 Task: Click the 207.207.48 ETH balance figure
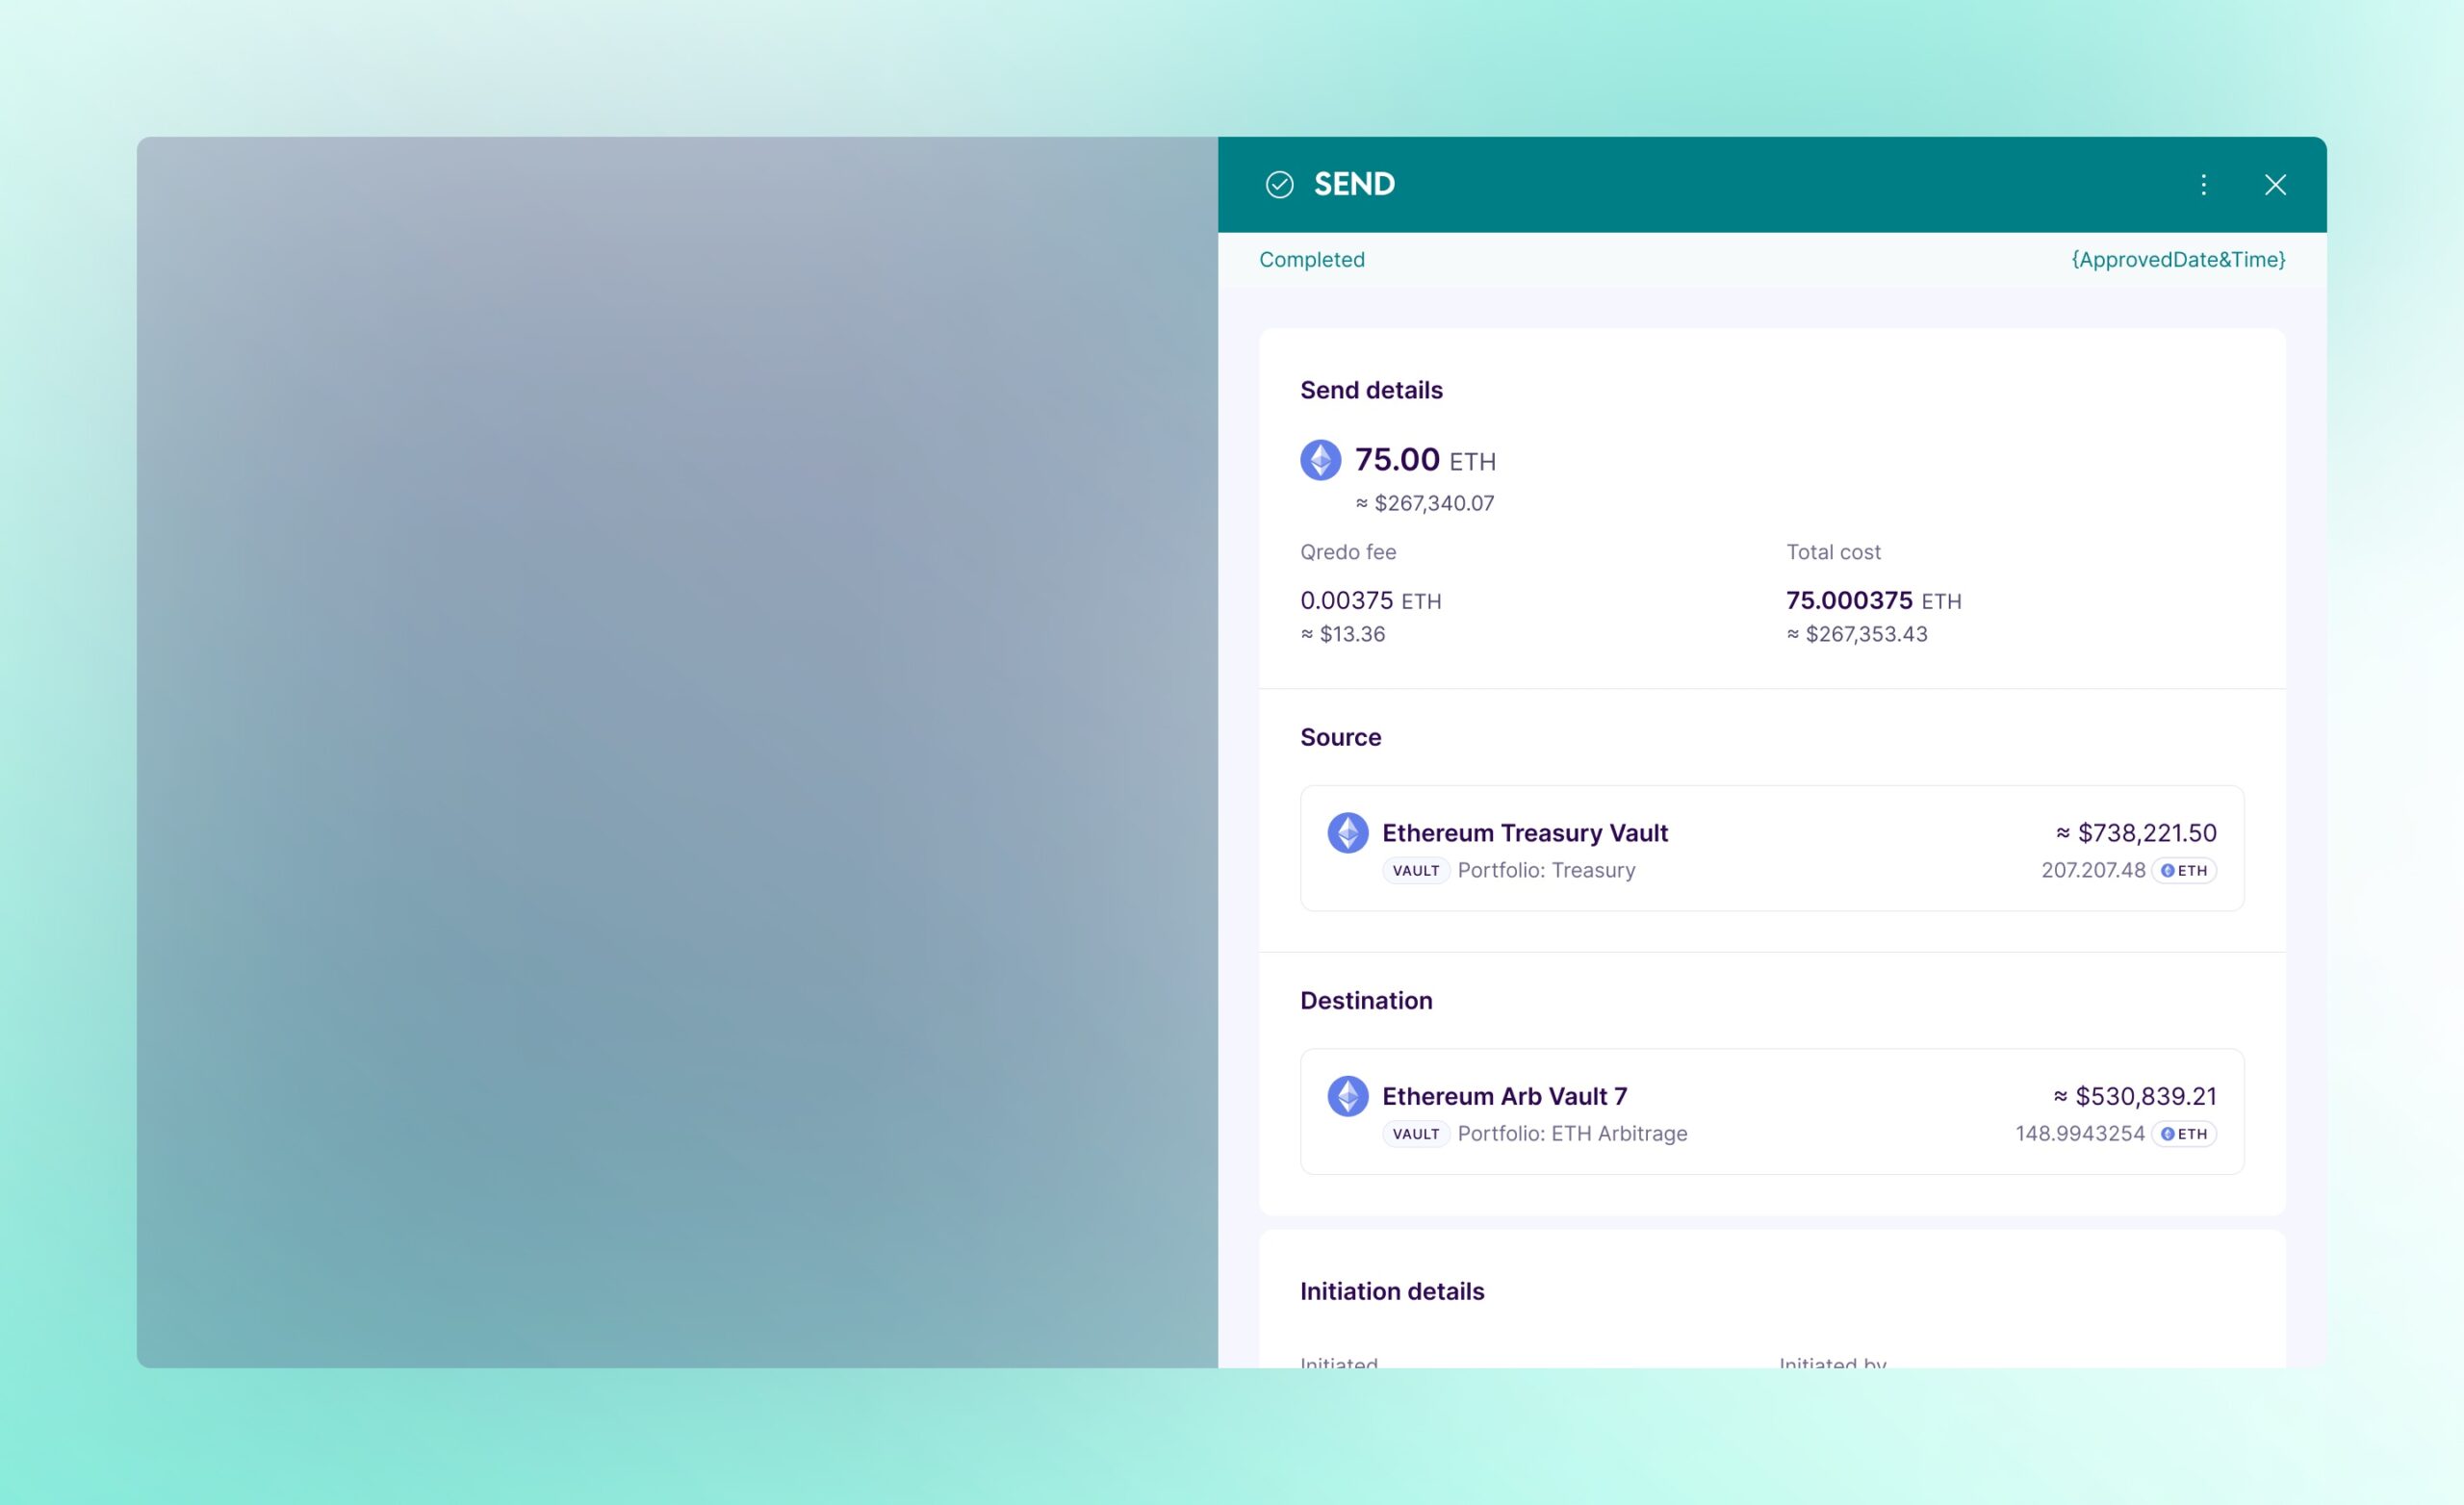pyautogui.click(x=2093, y=870)
